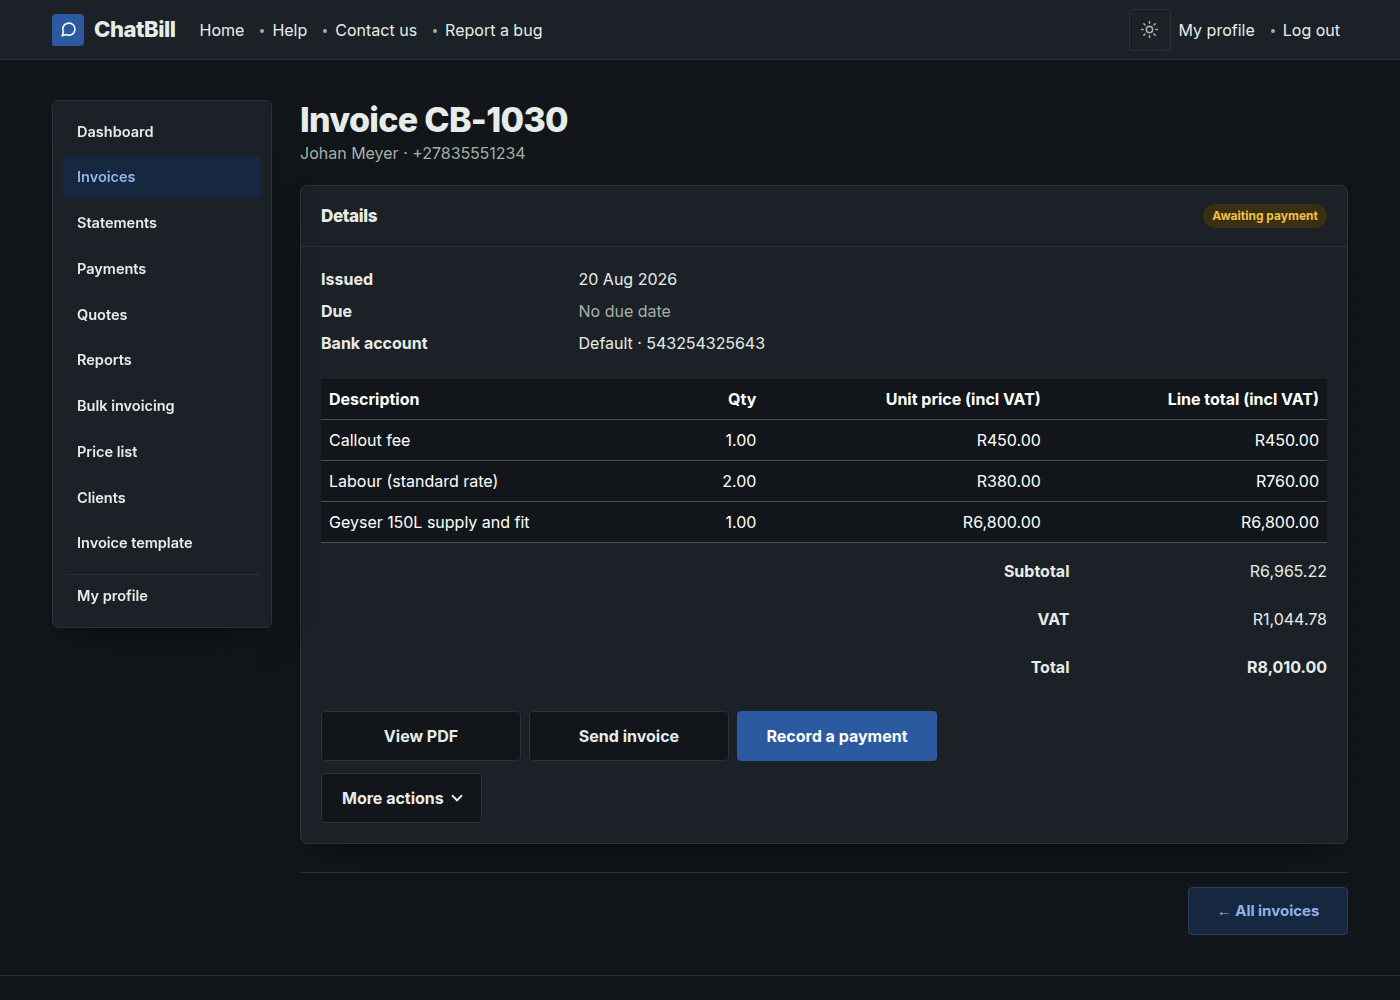Click the Invoice CB-1030 heading
Image resolution: width=1400 pixels, height=1000 pixels.
[434, 120]
